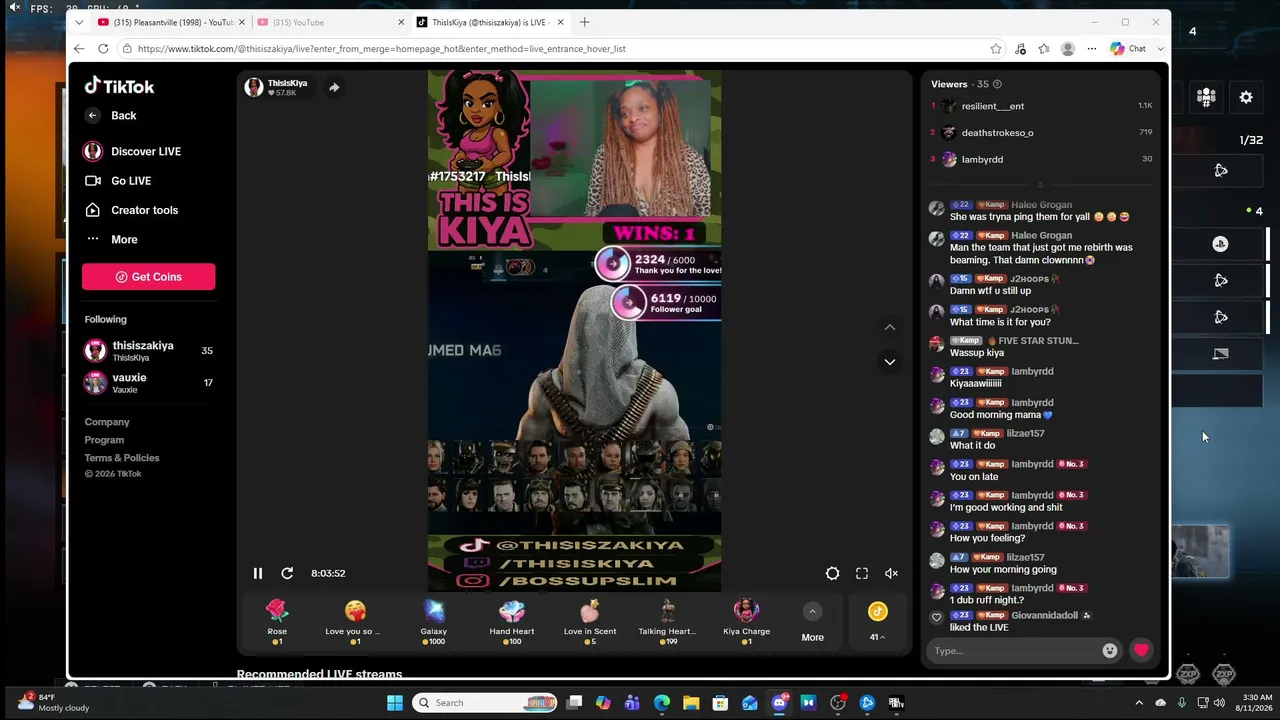Open the emoji picker in chat
1280x720 pixels.
click(x=1109, y=651)
